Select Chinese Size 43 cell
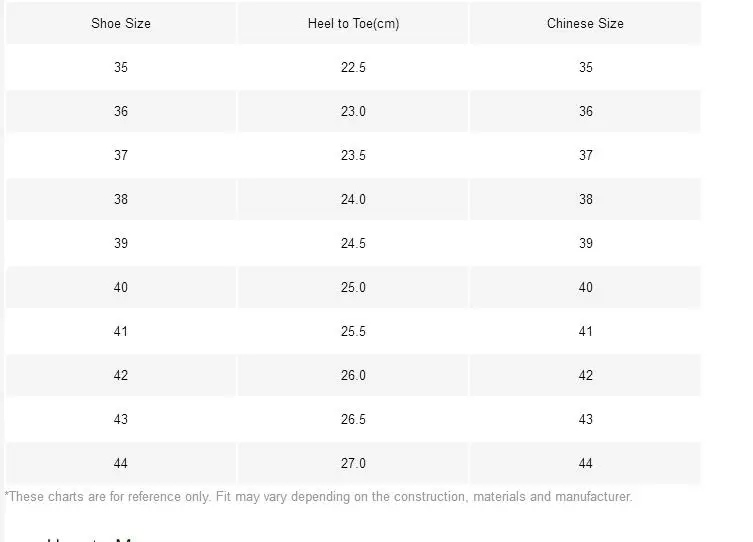The height and width of the screenshot is (542, 753). [x=585, y=419]
